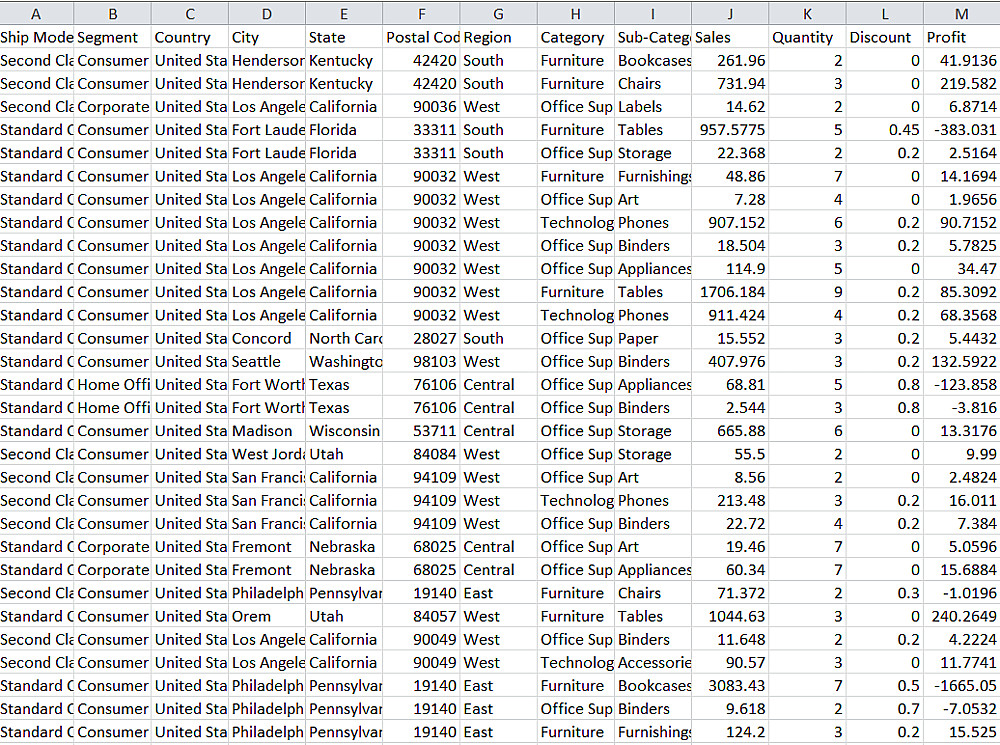Click the Discount header cell
Viewport: 1000px width, 745px height.
coord(885,38)
